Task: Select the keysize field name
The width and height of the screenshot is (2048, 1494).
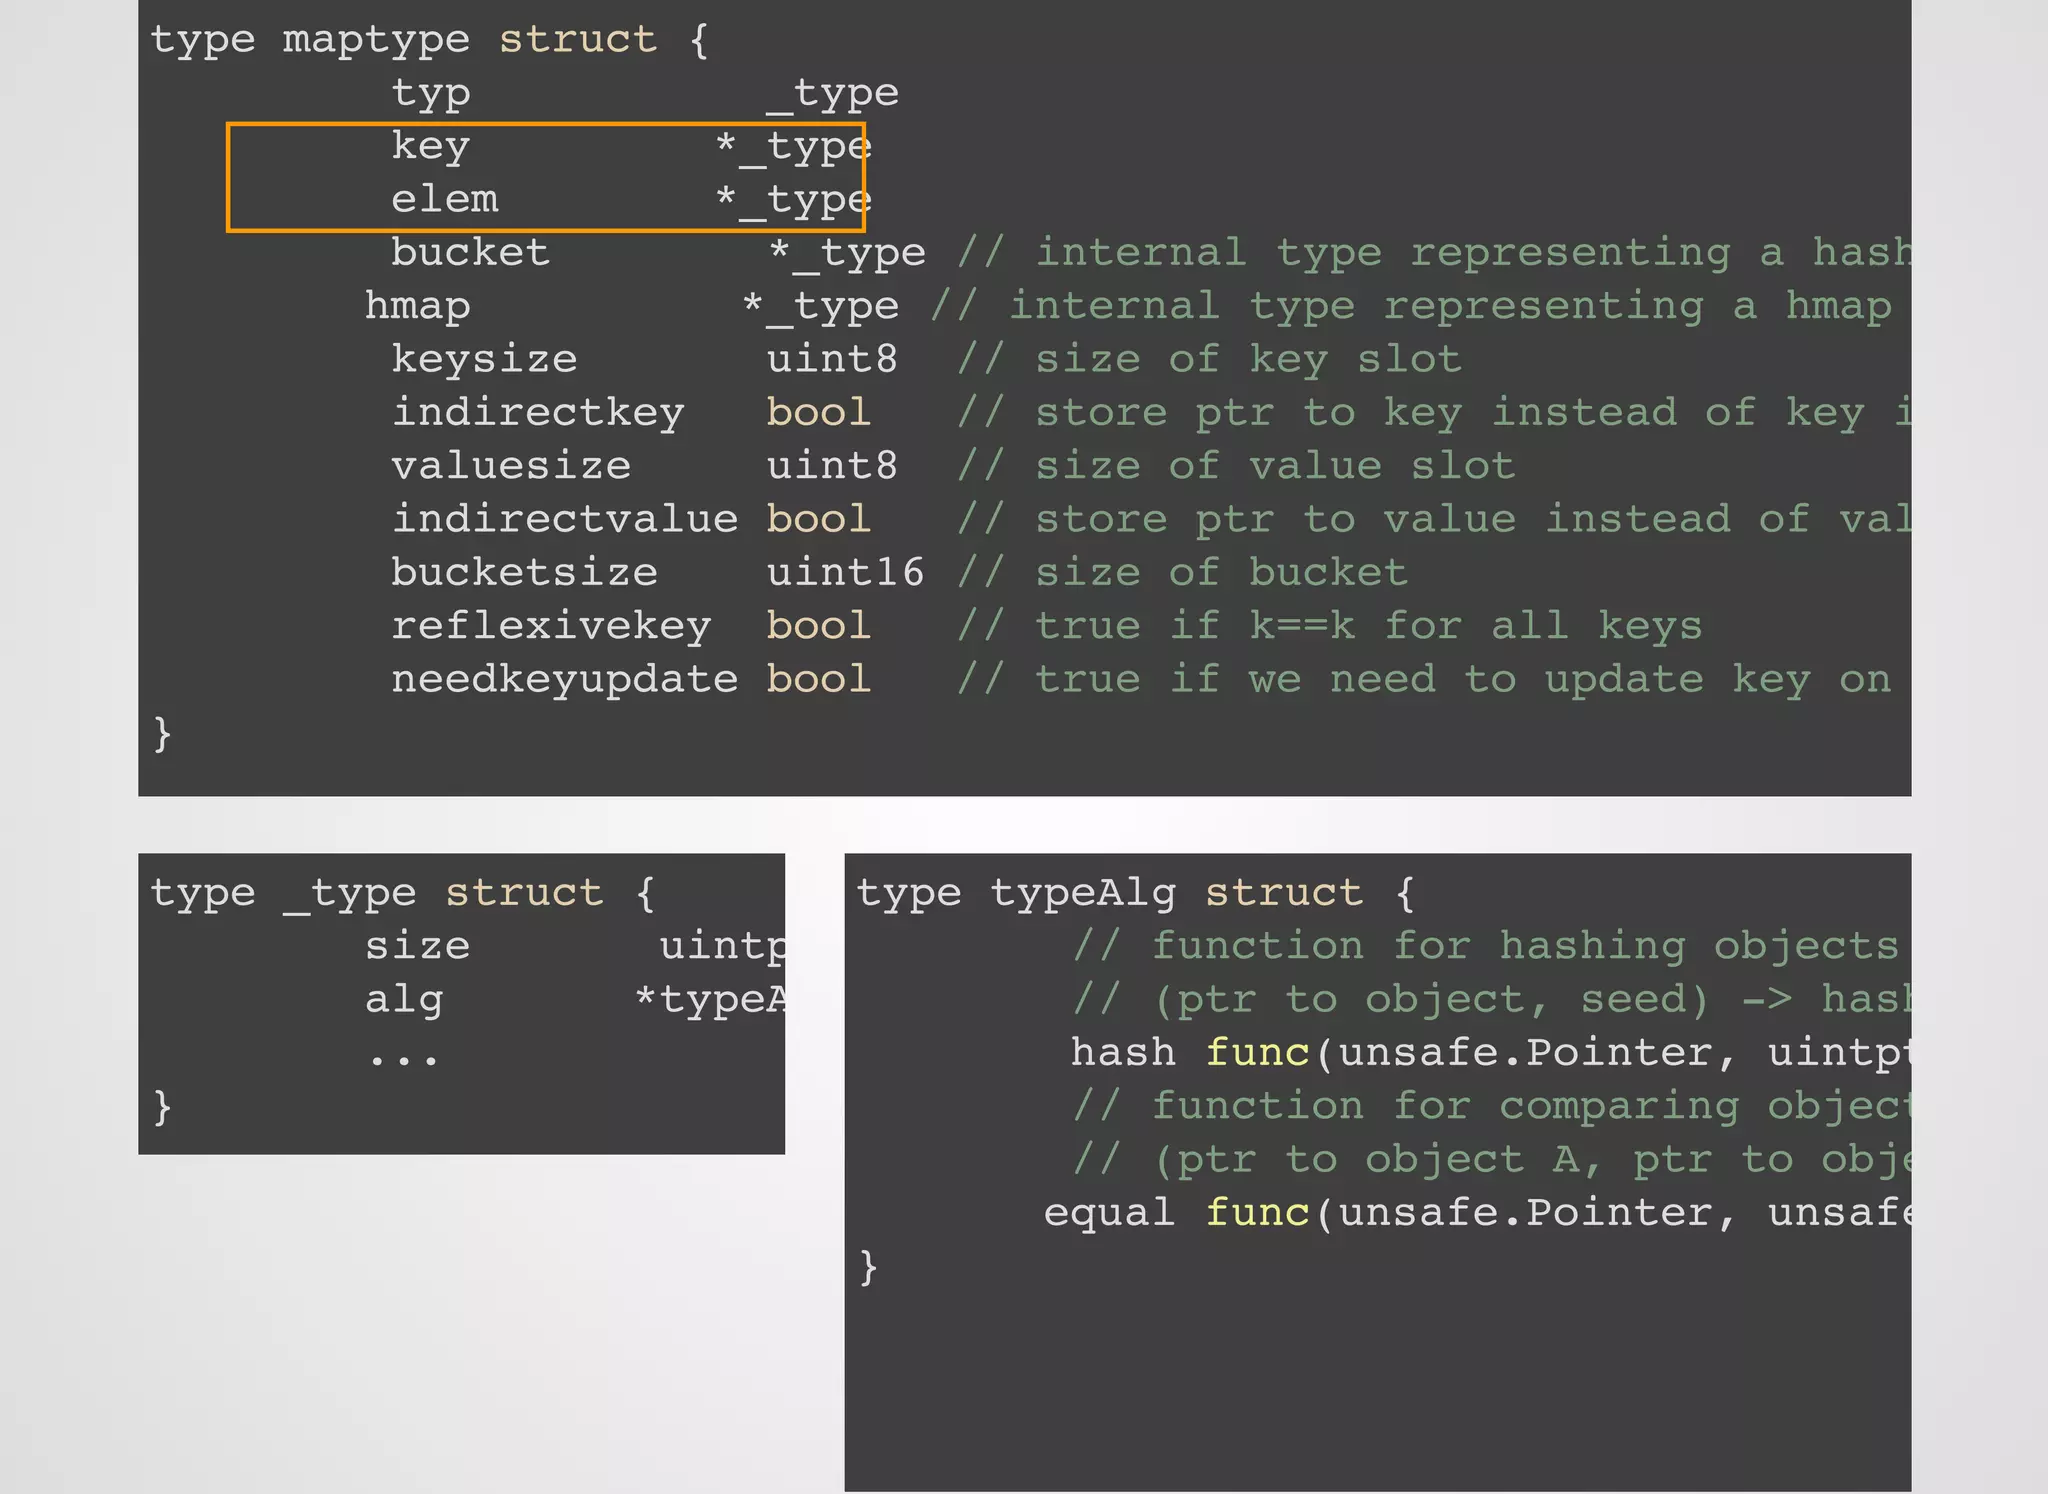Action: (x=484, y=359)
